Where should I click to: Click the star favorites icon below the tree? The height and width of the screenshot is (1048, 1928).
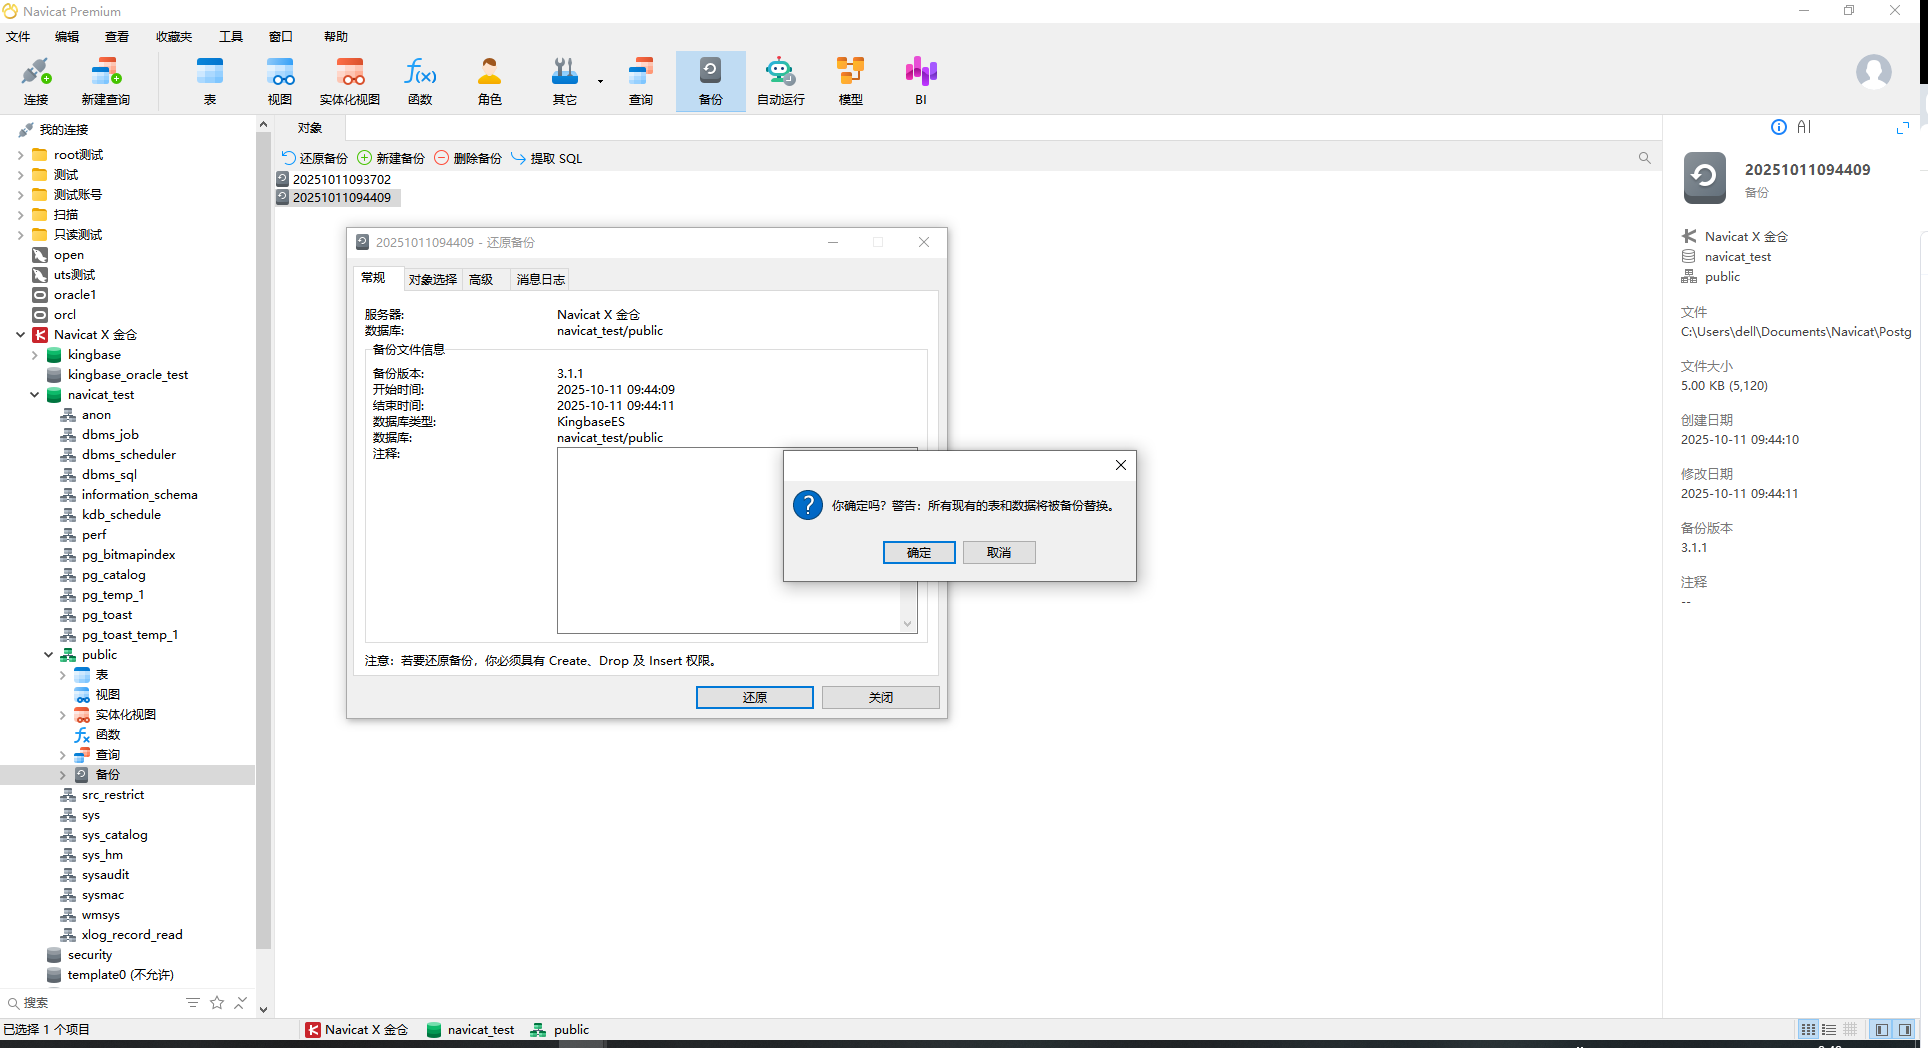[x=217, y=1002]
